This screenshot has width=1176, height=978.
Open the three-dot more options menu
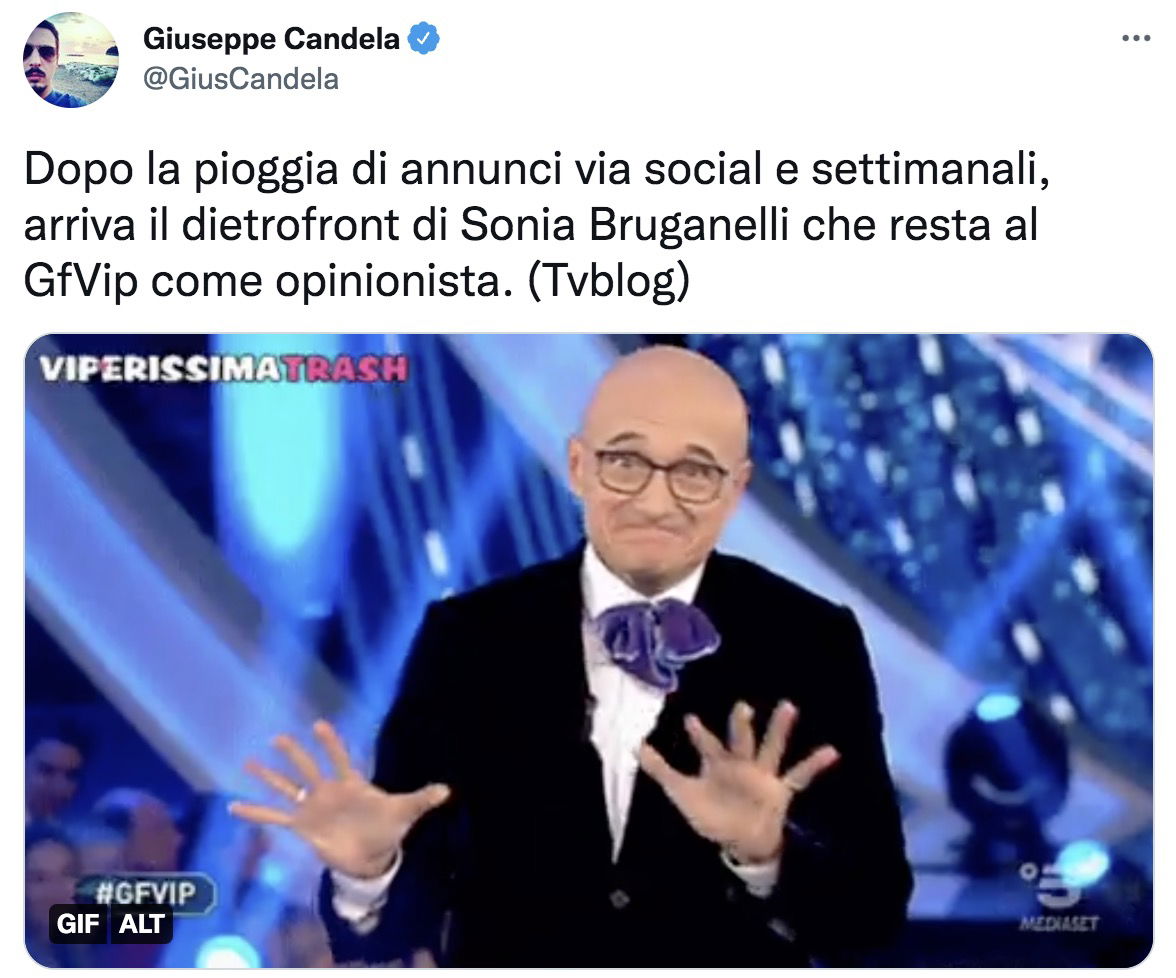[1136, 38]
